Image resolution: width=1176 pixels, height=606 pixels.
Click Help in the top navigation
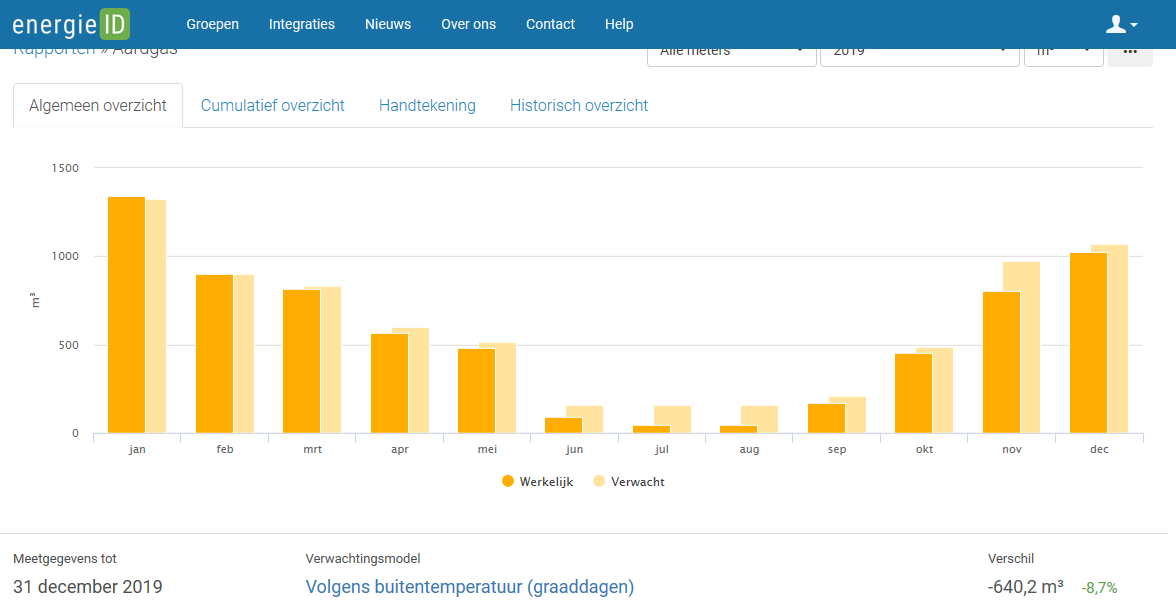(x=619, y=24)
